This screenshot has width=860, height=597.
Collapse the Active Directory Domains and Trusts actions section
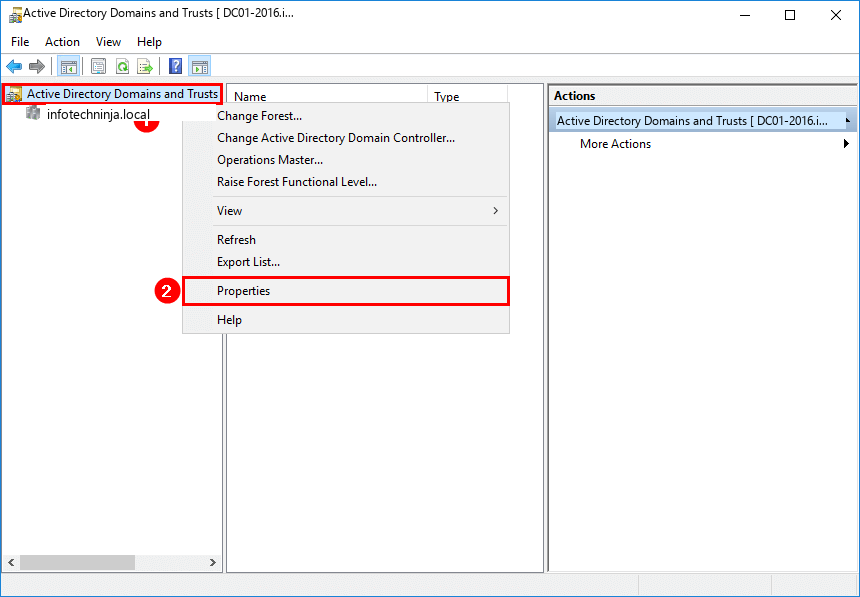coord(848,120)
